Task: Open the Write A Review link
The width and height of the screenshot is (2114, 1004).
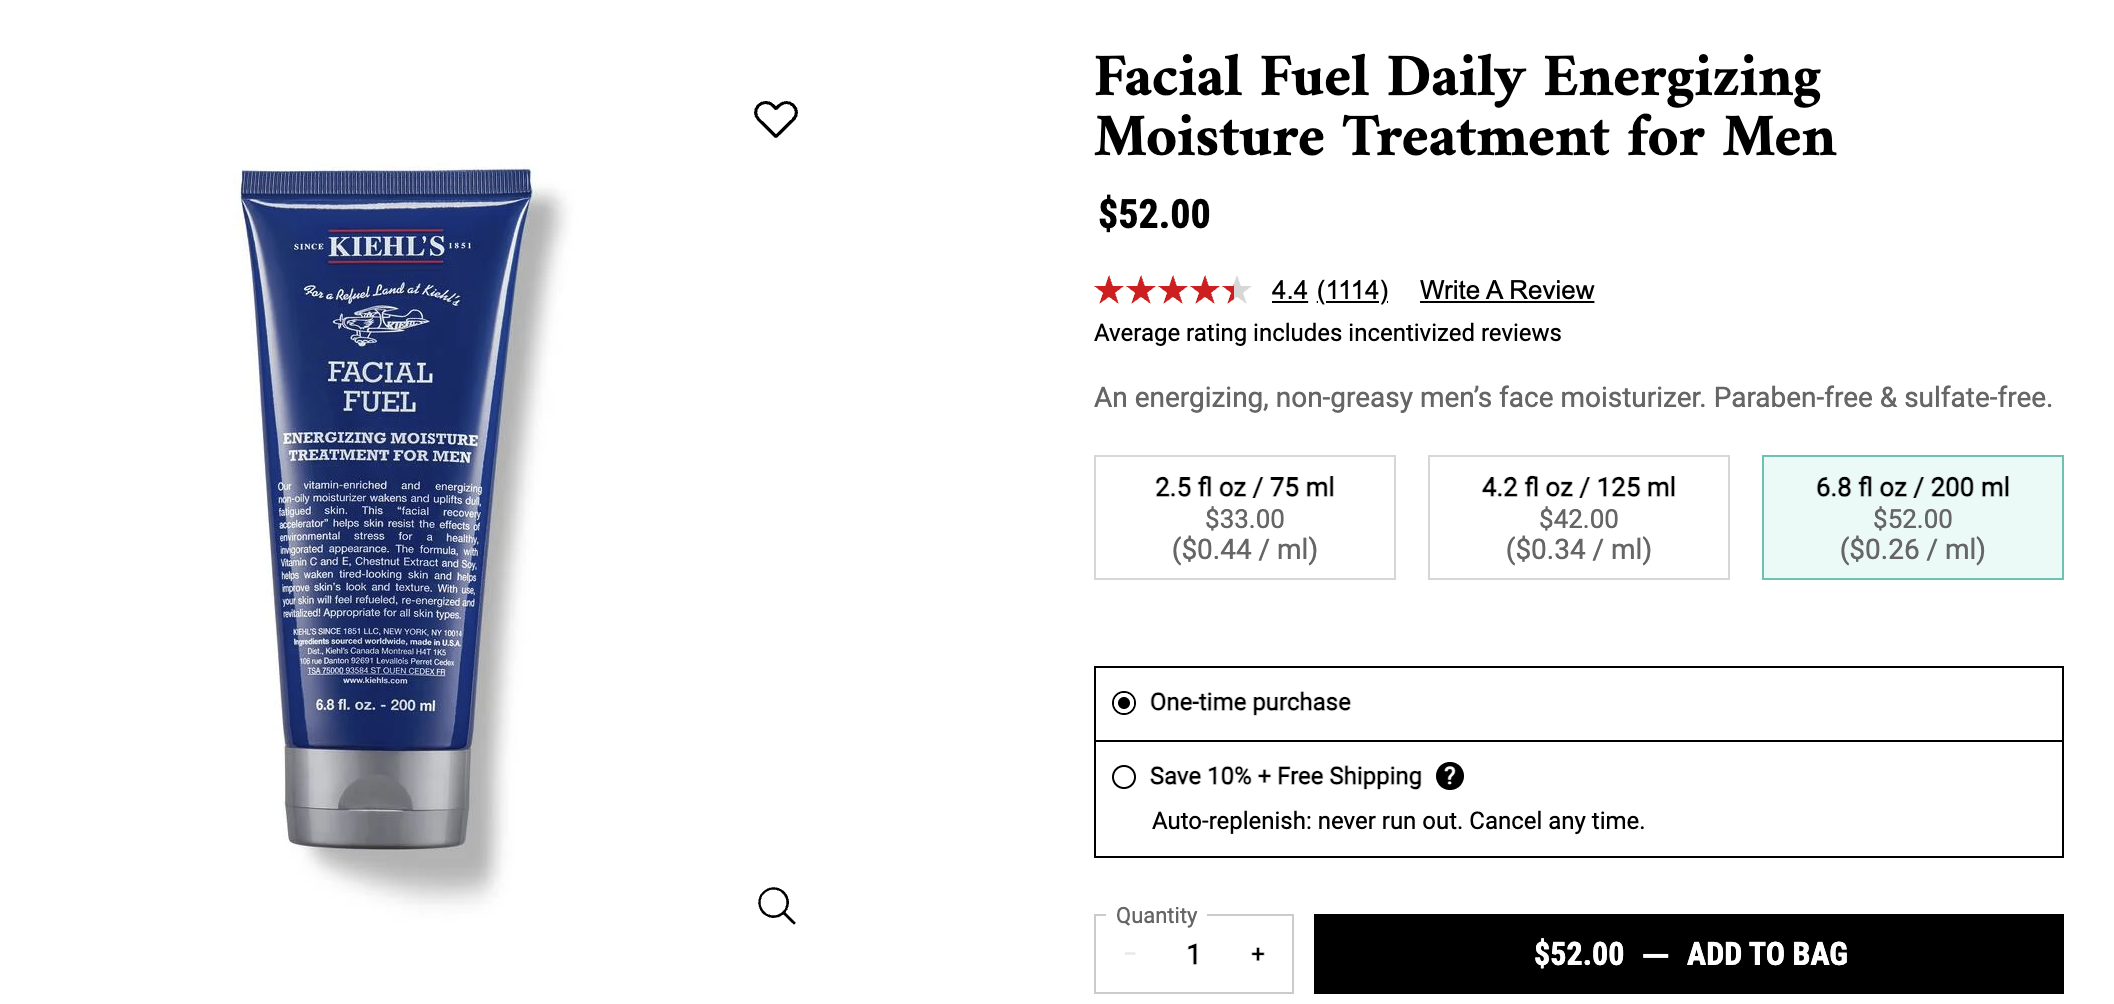Action: (1506, 290)
